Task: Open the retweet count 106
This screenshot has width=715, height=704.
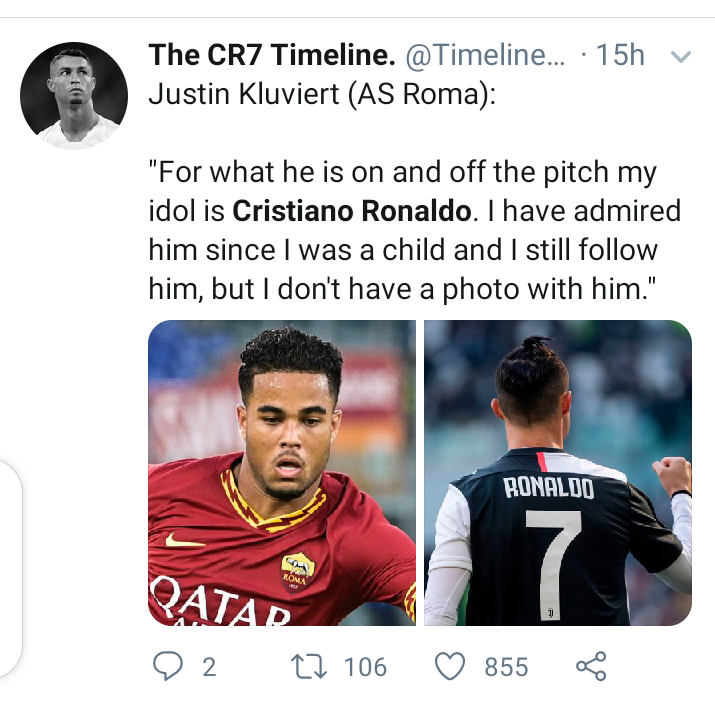Action: pyautogui.click(x=365, y=667)
